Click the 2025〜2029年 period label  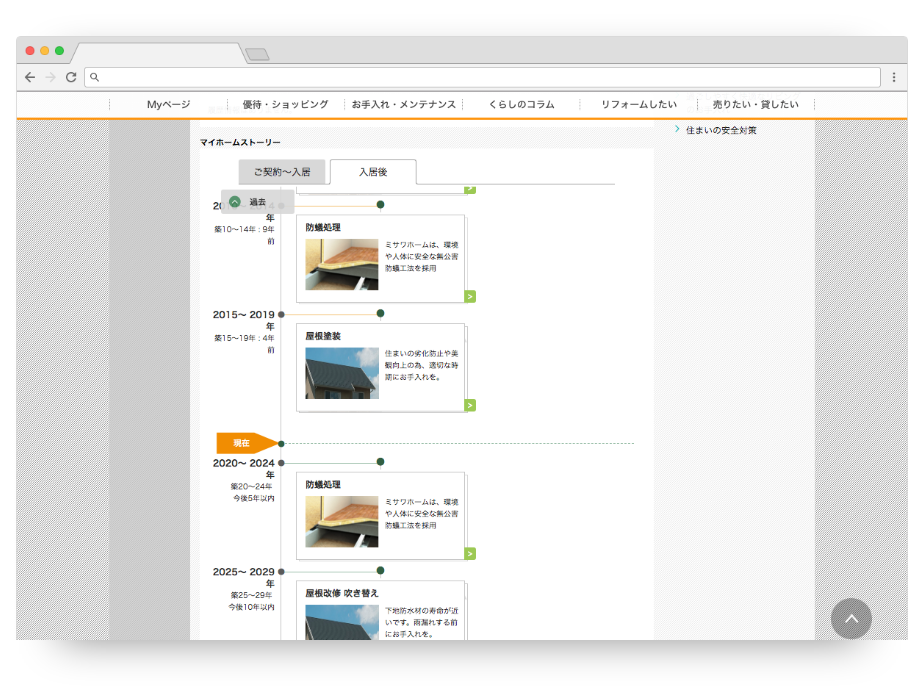pyautogui.click(x=243, y=577)
